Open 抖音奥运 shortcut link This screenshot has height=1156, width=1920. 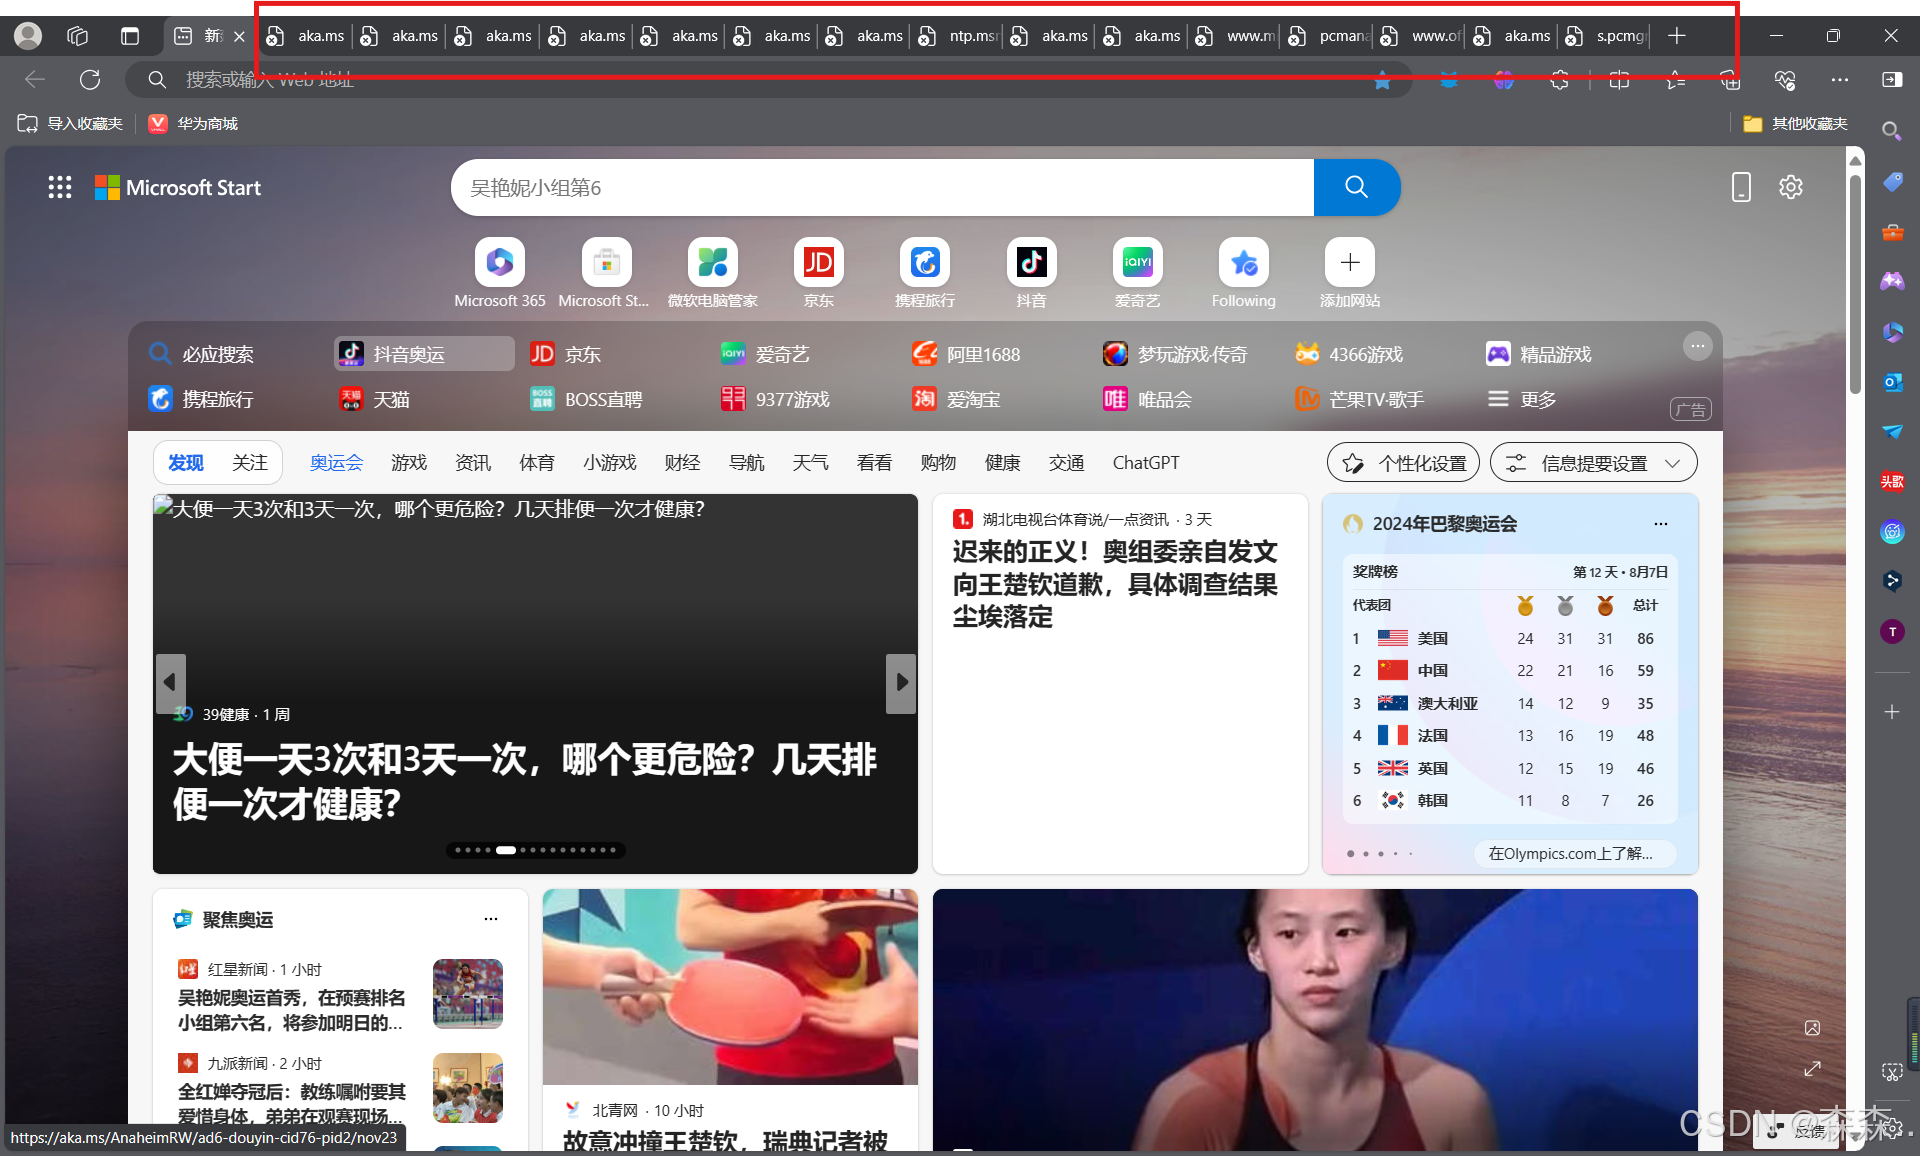423,354
